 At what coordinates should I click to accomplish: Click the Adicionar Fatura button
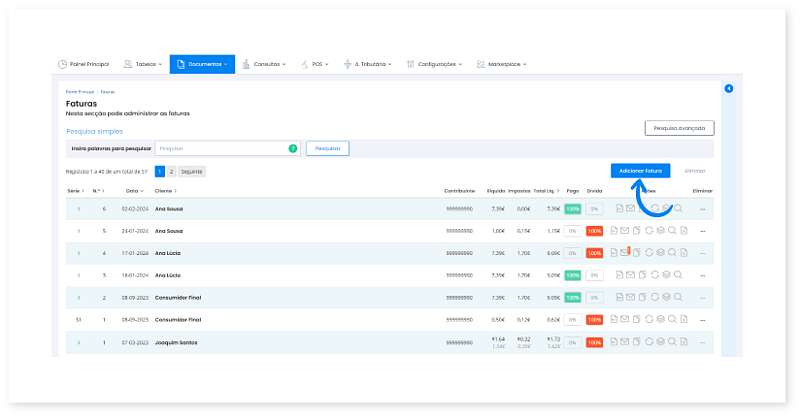(x=640, y=171)
